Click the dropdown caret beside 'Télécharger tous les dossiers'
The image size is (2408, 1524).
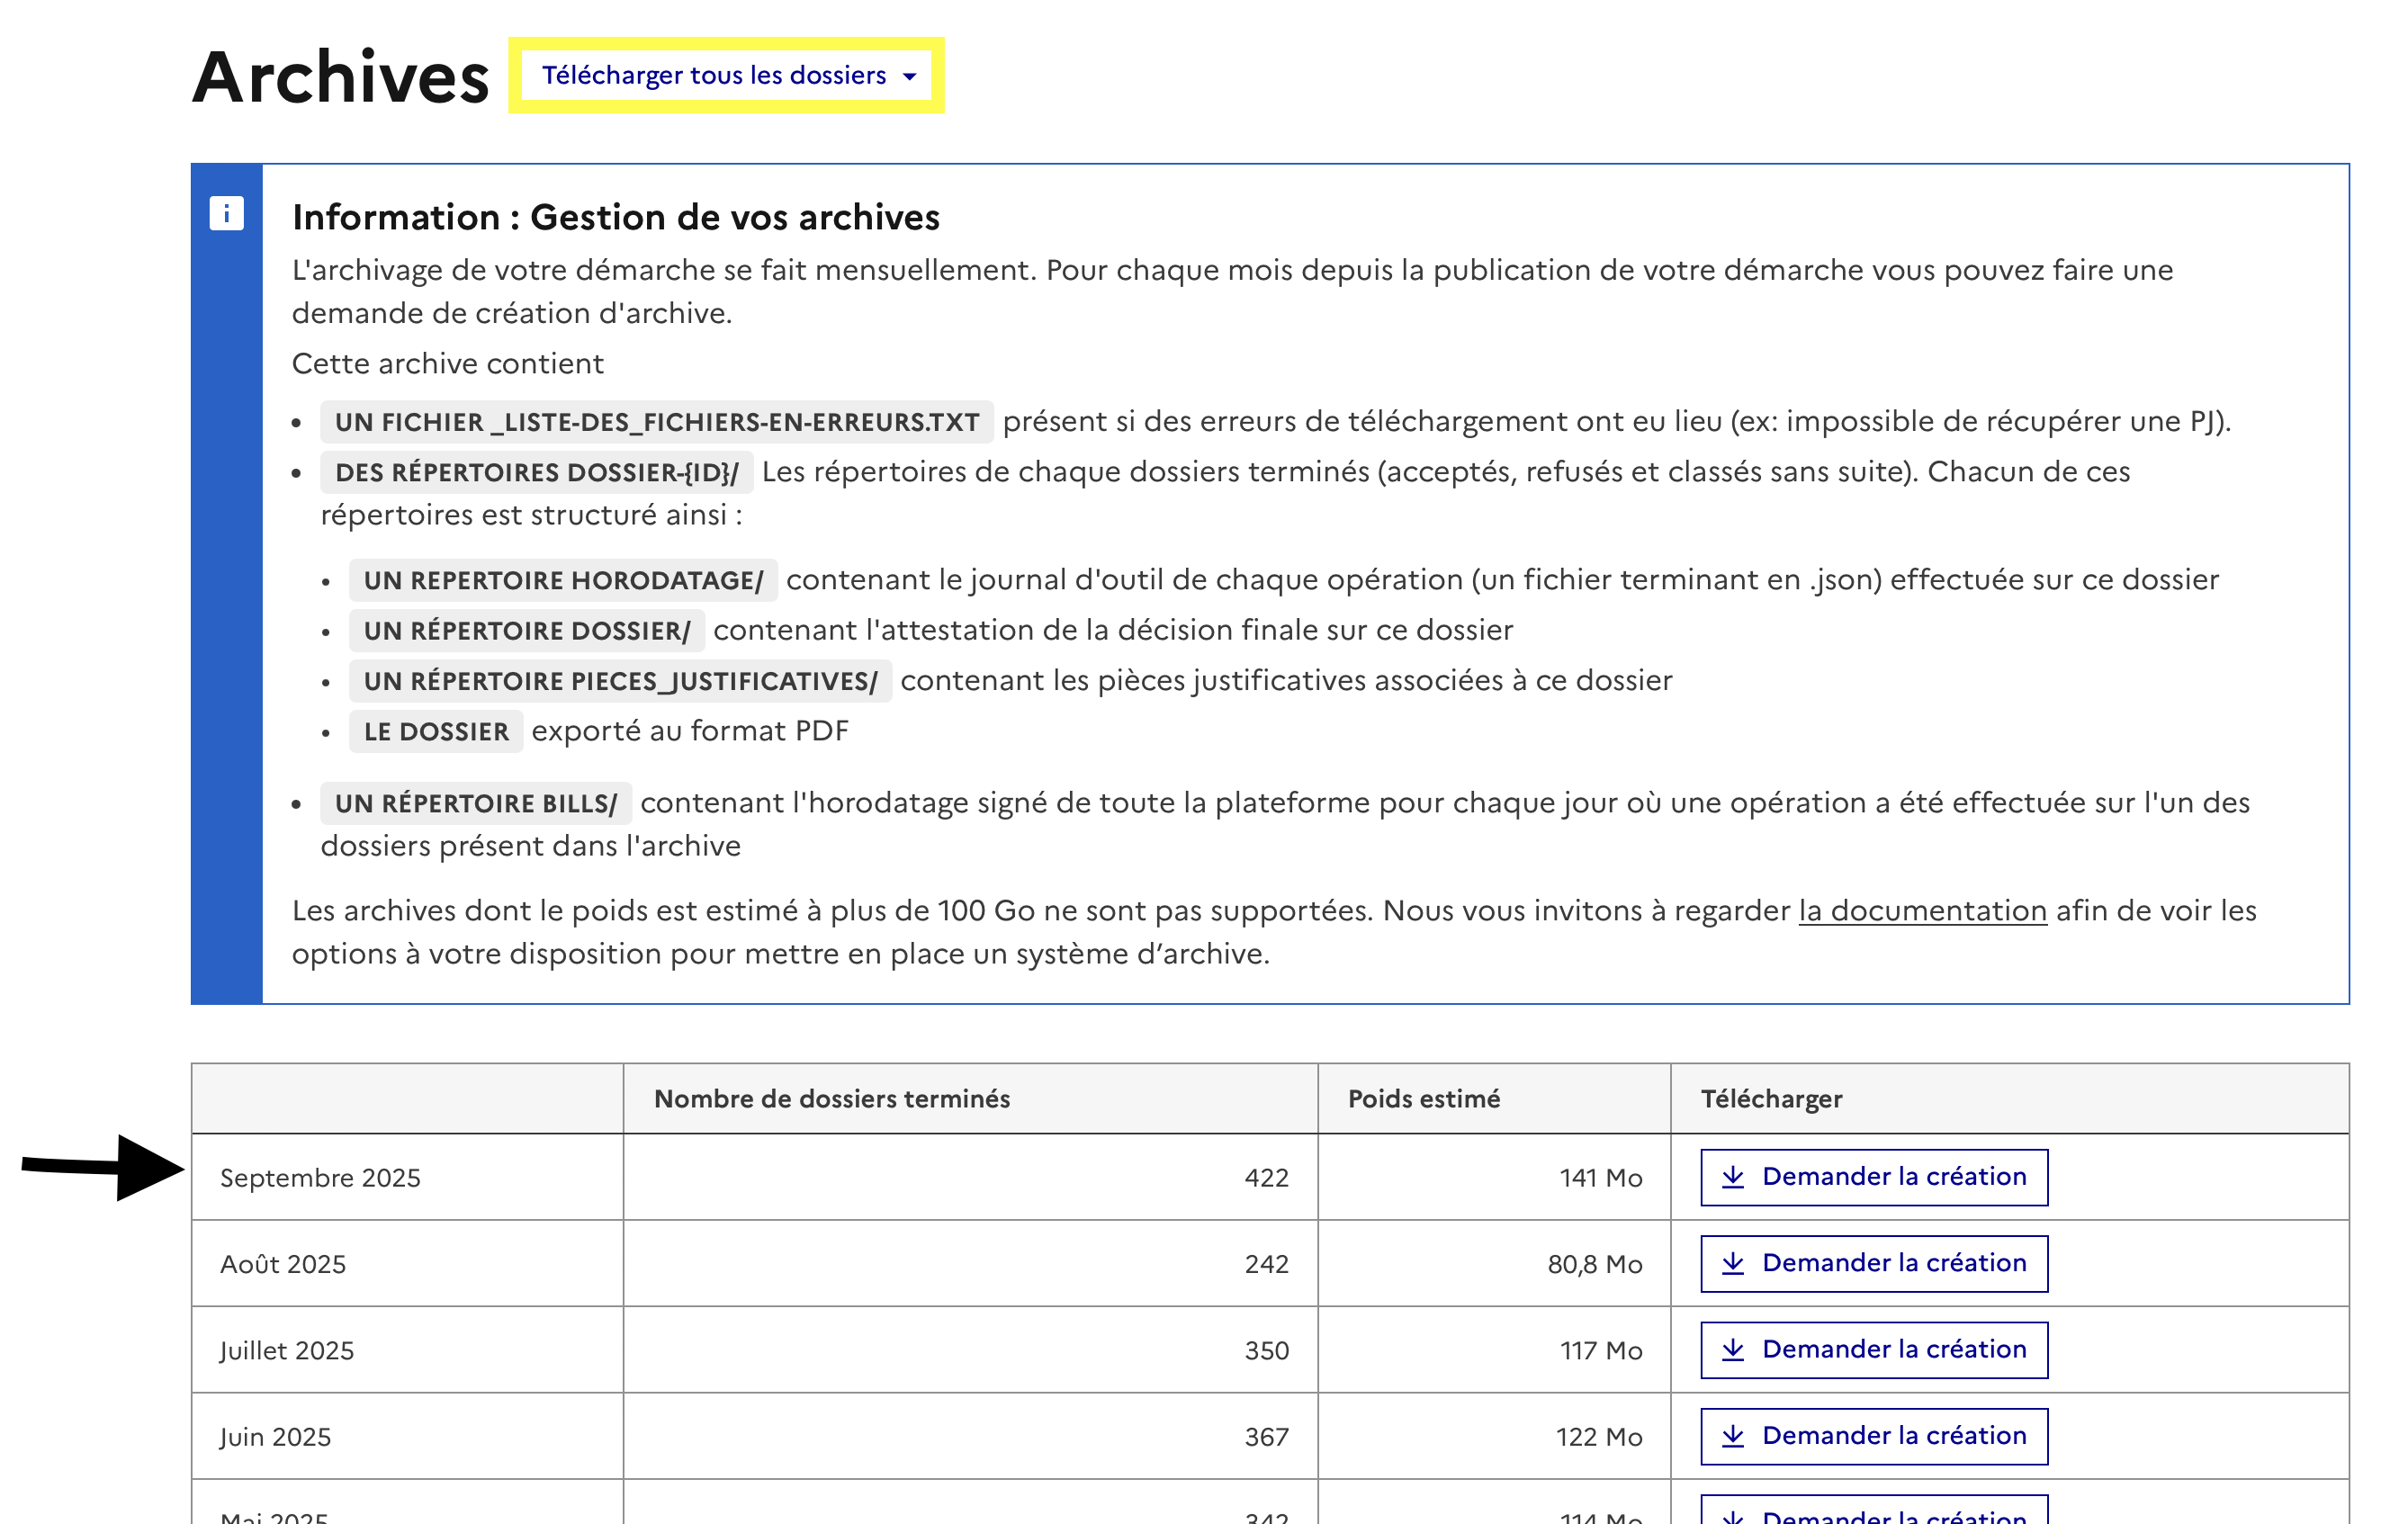click(909, 77)
